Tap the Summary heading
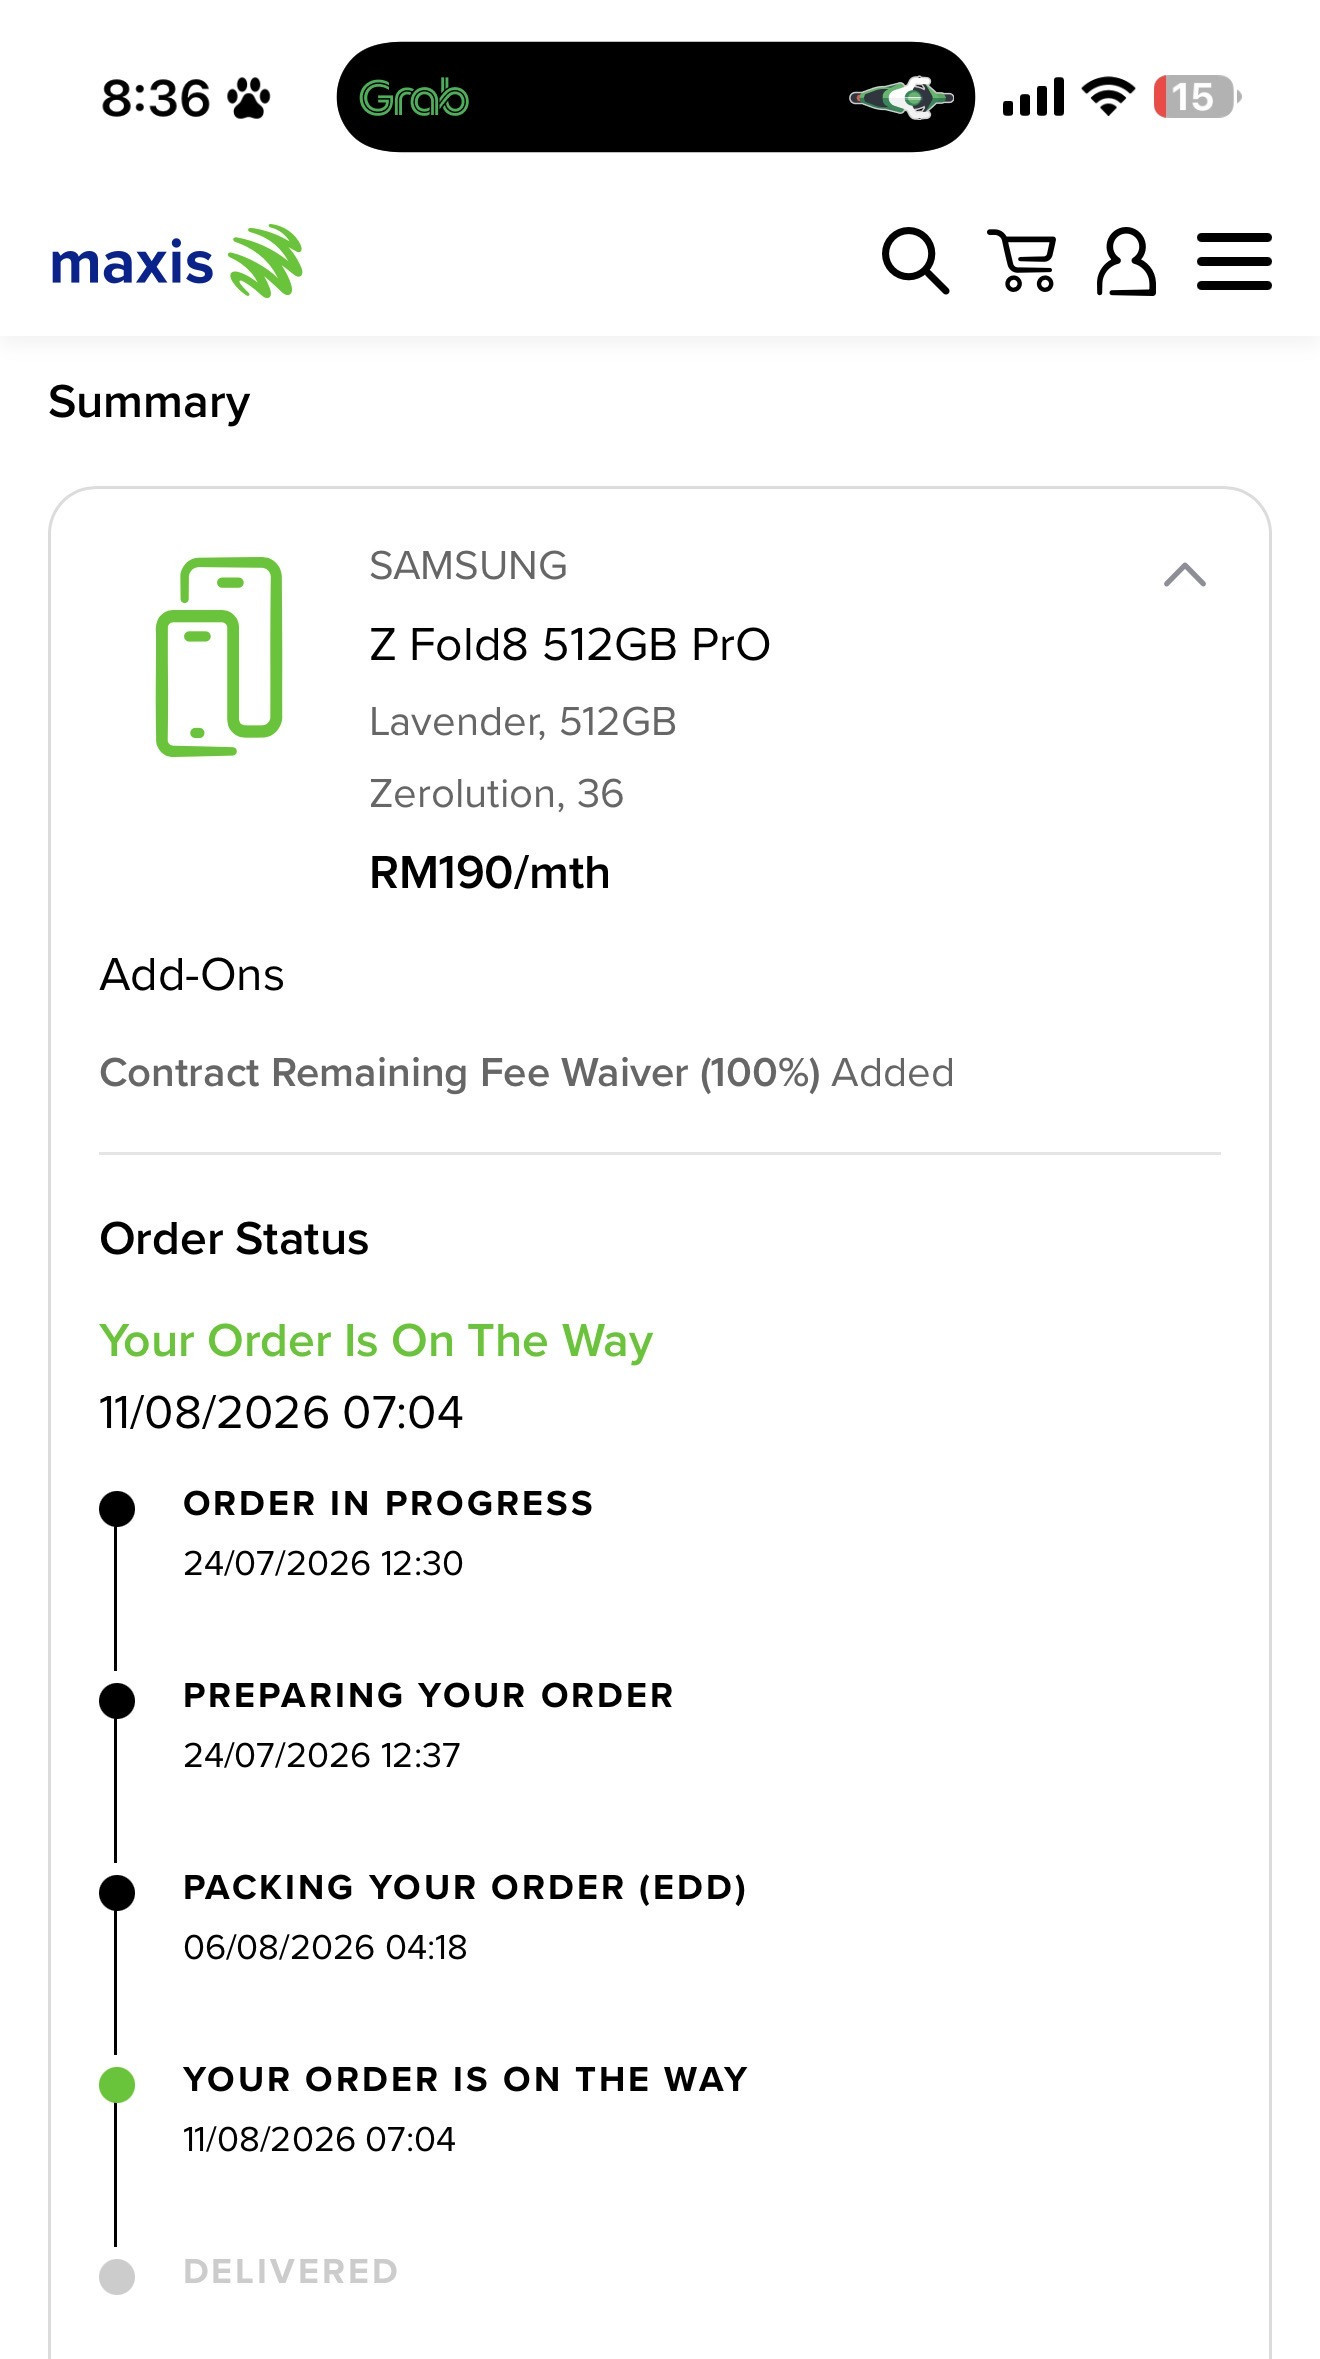This screenshot has height=2359, width=1320. click(x=149, y=402)
